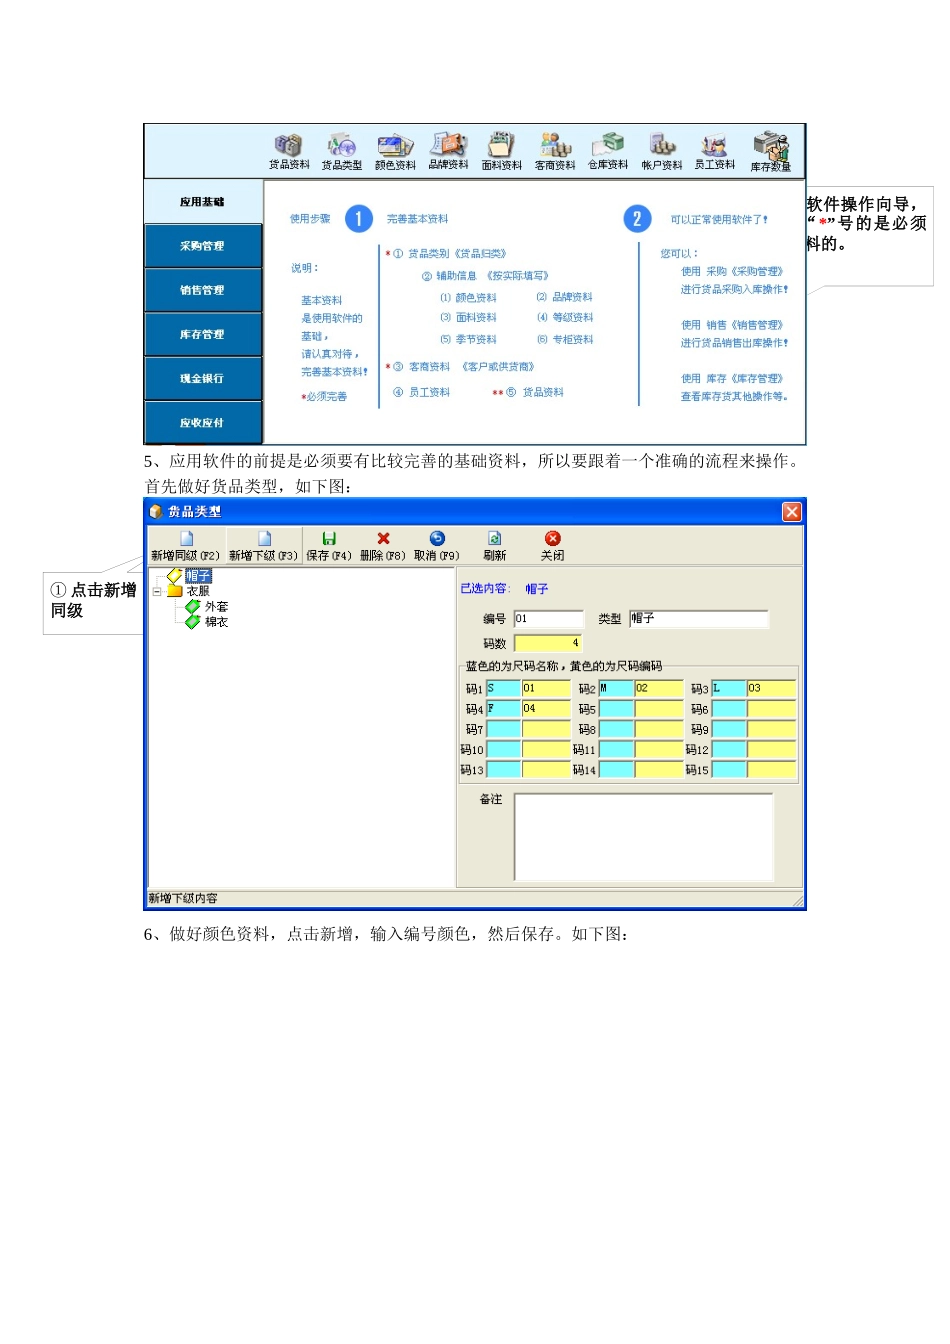The height and width of the screenshot is (1344, 950).
Task: Click 码4 size name field with F
Action: (503, 709)
